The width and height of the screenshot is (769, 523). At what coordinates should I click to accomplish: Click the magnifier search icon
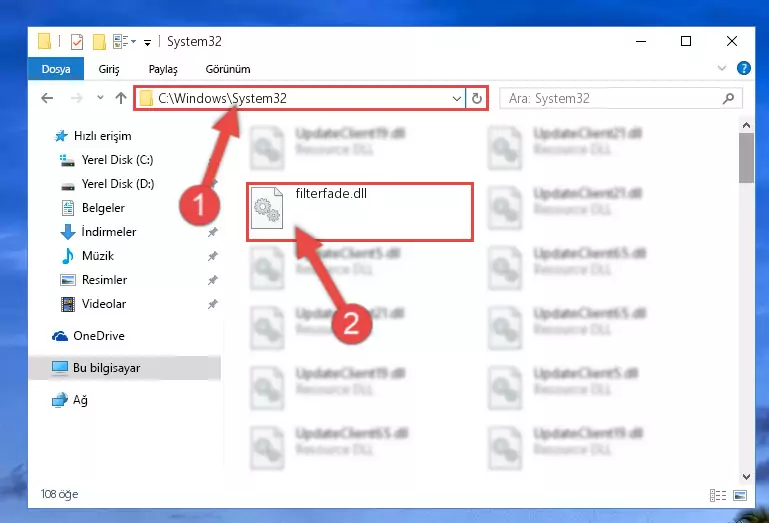pyautogui.click(x=728, y=99)
